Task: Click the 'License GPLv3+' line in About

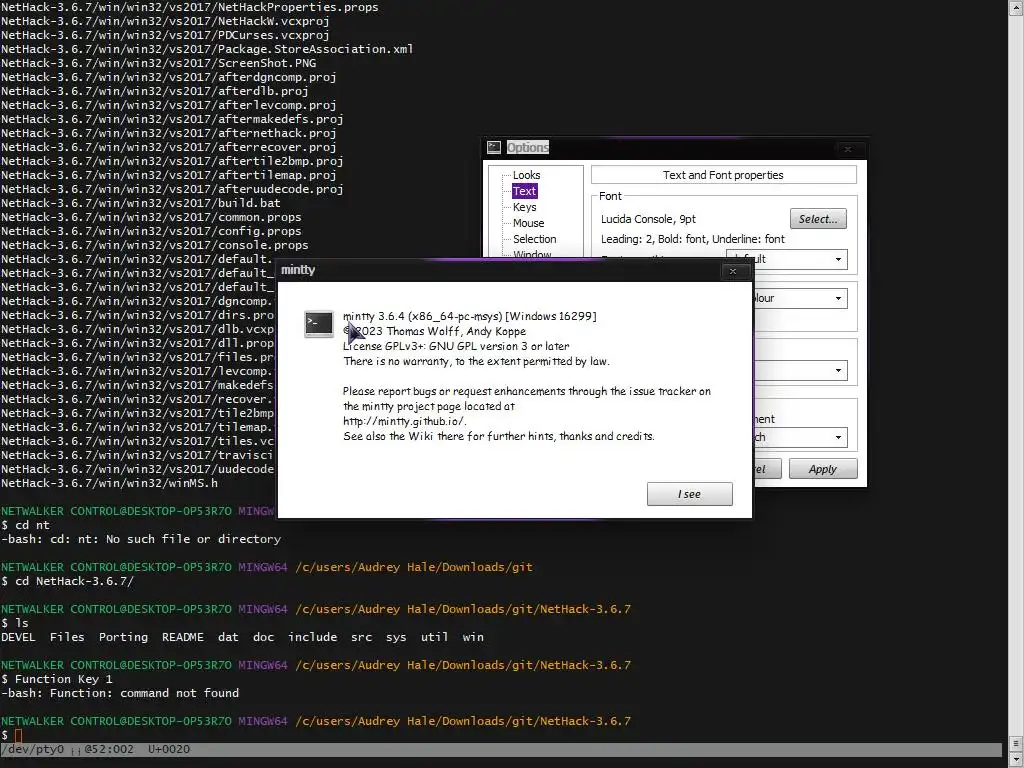Action: [456, 346]
